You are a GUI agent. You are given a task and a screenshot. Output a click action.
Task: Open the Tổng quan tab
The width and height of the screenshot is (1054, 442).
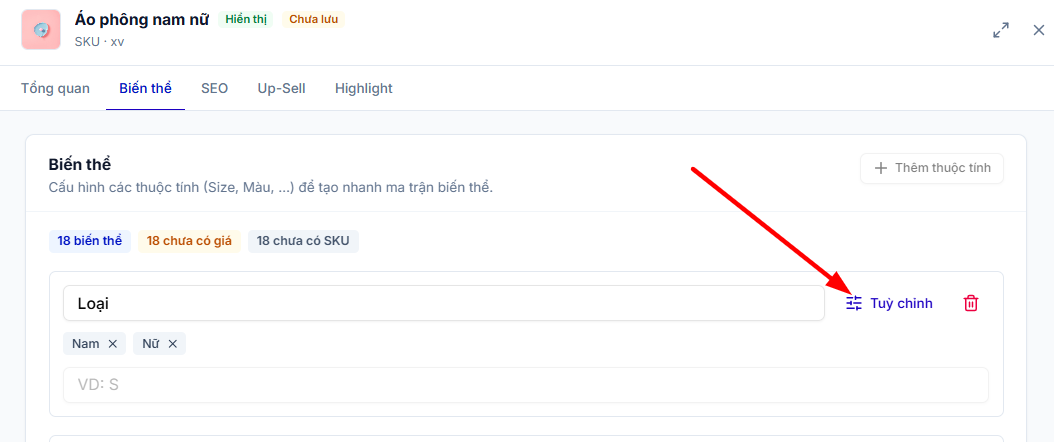pyautogui.click(x=55, y=89)
